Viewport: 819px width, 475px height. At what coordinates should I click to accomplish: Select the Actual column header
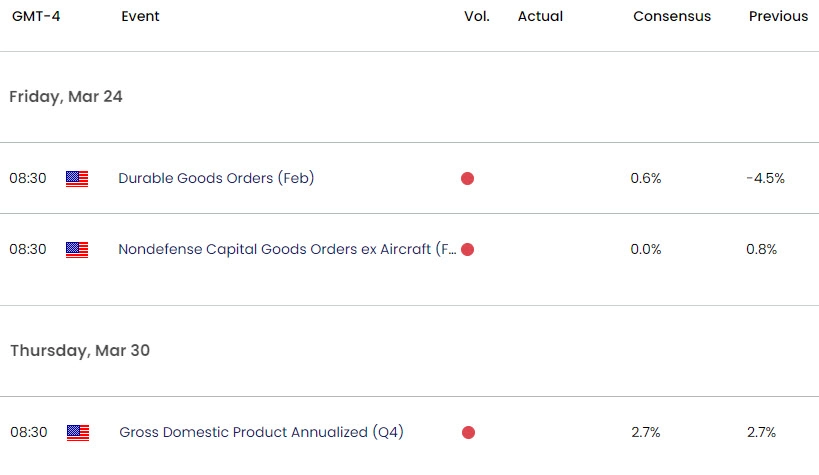pos(540,16)
